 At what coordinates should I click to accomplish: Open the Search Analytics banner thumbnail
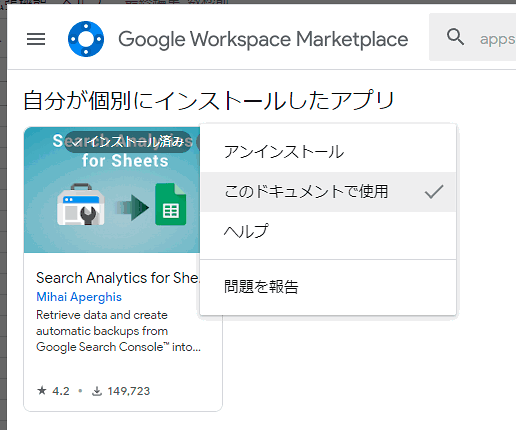pyautogui.click(x=112, y=190)
